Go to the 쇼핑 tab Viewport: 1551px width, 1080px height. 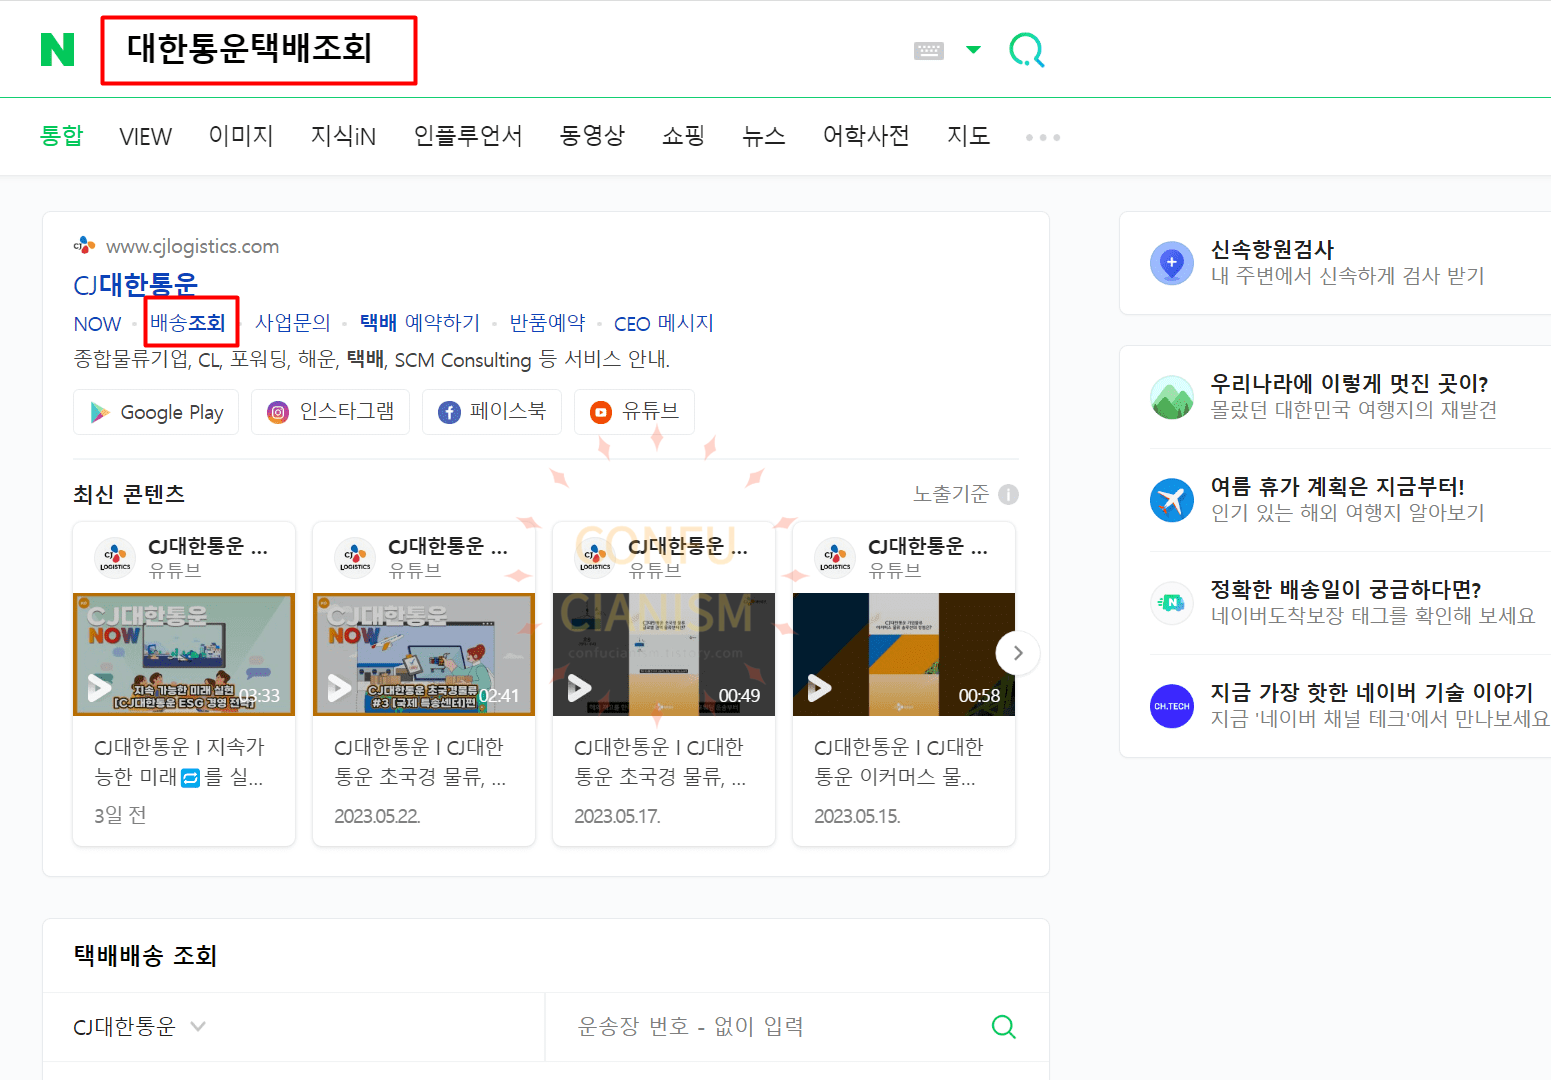tap(683, 136)
